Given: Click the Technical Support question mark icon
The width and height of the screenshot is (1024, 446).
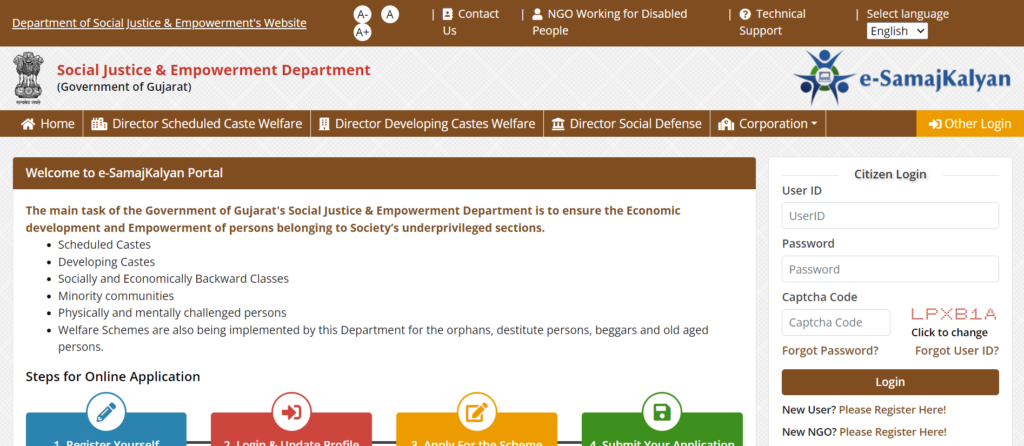Looking at the screenshot, I should [745, 14].
